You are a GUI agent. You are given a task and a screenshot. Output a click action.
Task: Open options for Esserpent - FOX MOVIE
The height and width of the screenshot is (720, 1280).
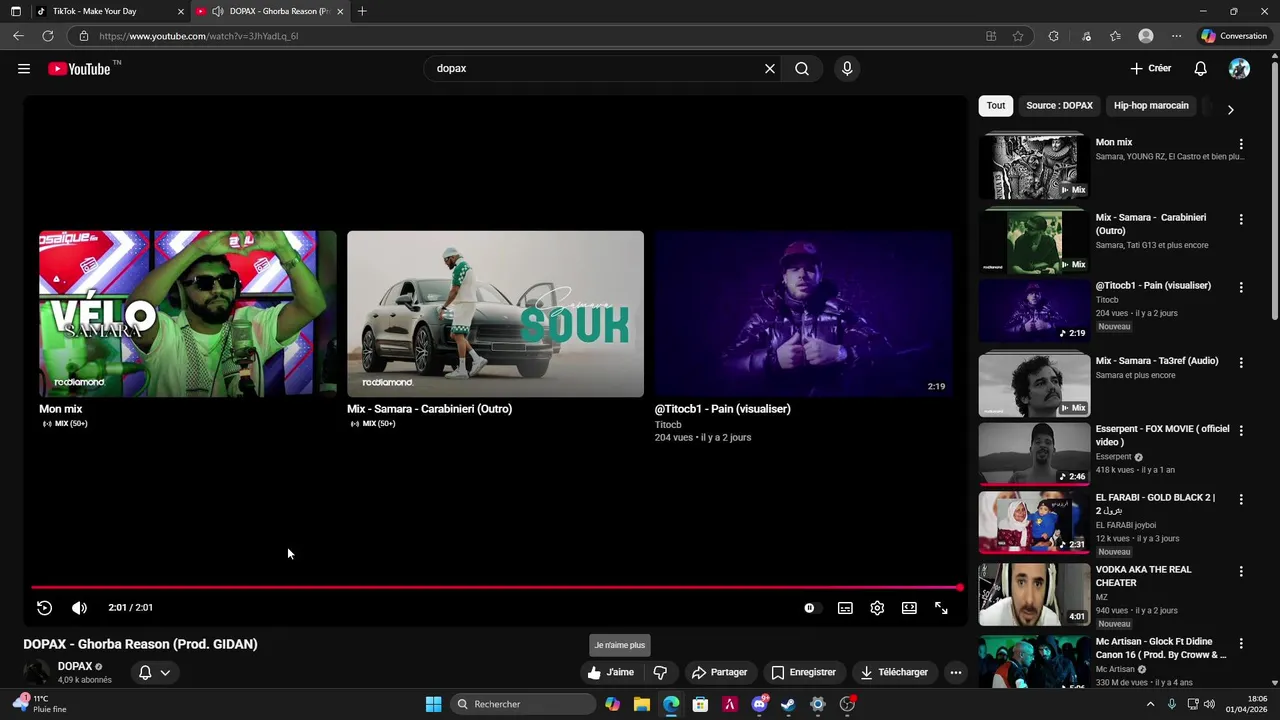click(x=1241, y=430)
